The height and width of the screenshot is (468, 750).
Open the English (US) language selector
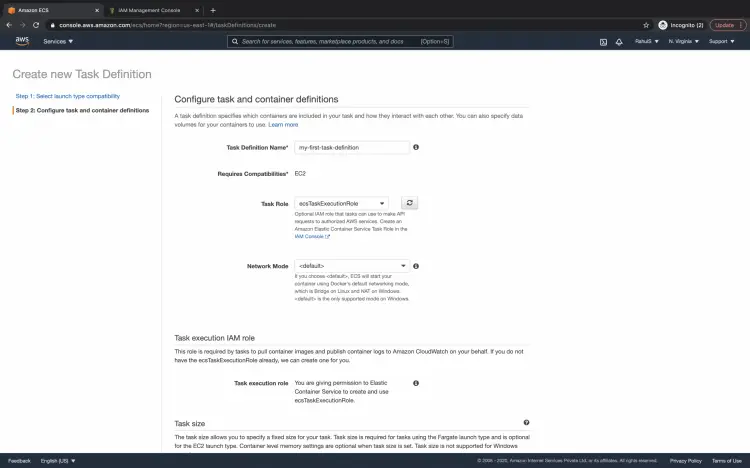[x=58, y=461]
